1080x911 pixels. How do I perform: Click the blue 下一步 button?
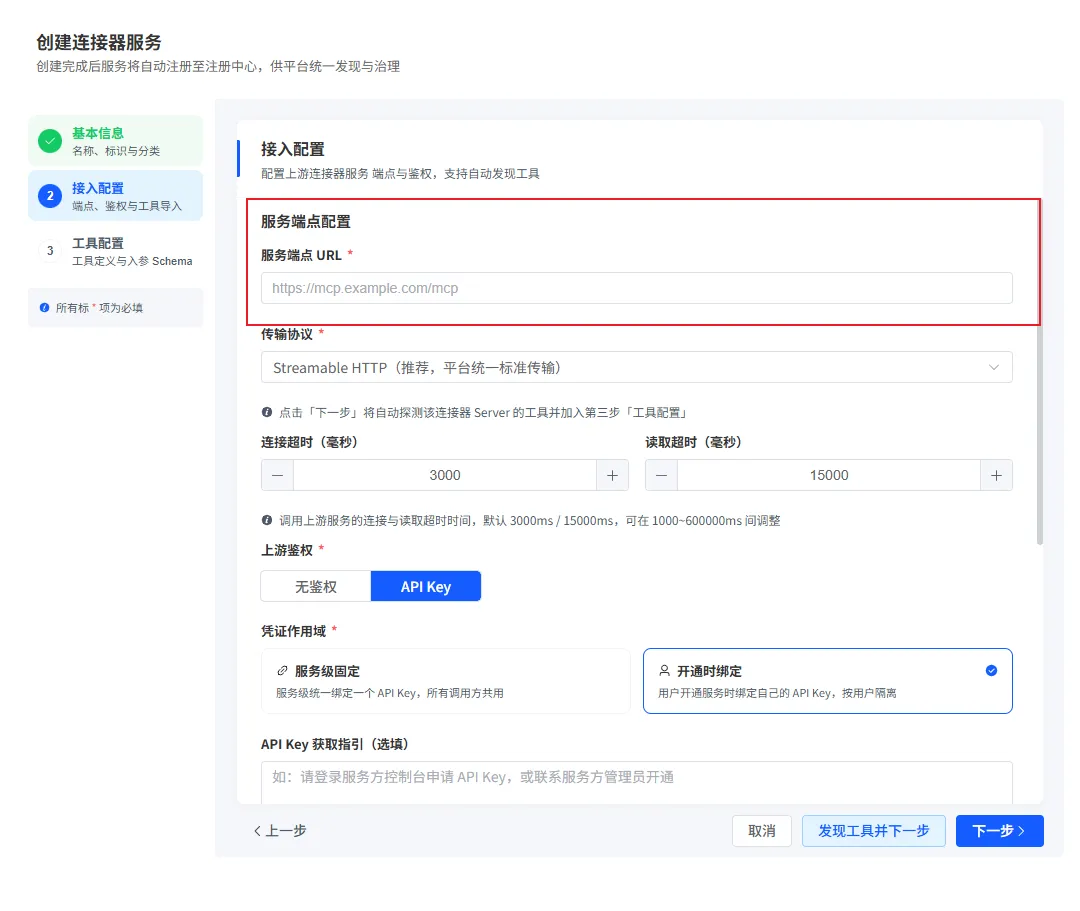click(999, 830)
